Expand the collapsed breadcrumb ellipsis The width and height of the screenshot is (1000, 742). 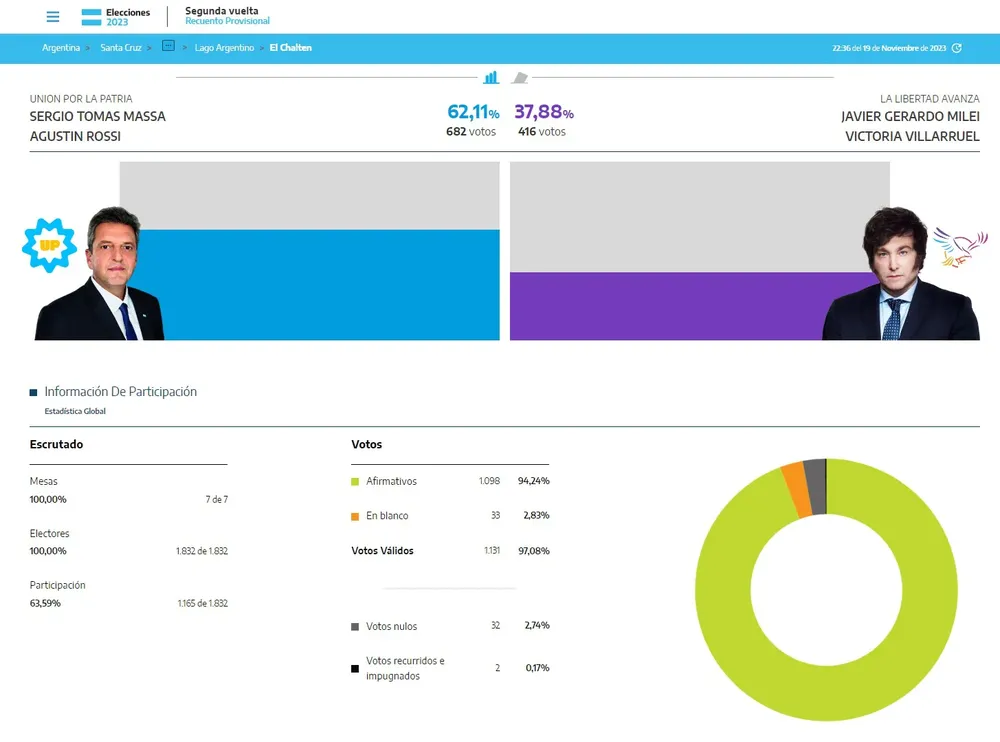pyautogui.click(x=168, y=47)
